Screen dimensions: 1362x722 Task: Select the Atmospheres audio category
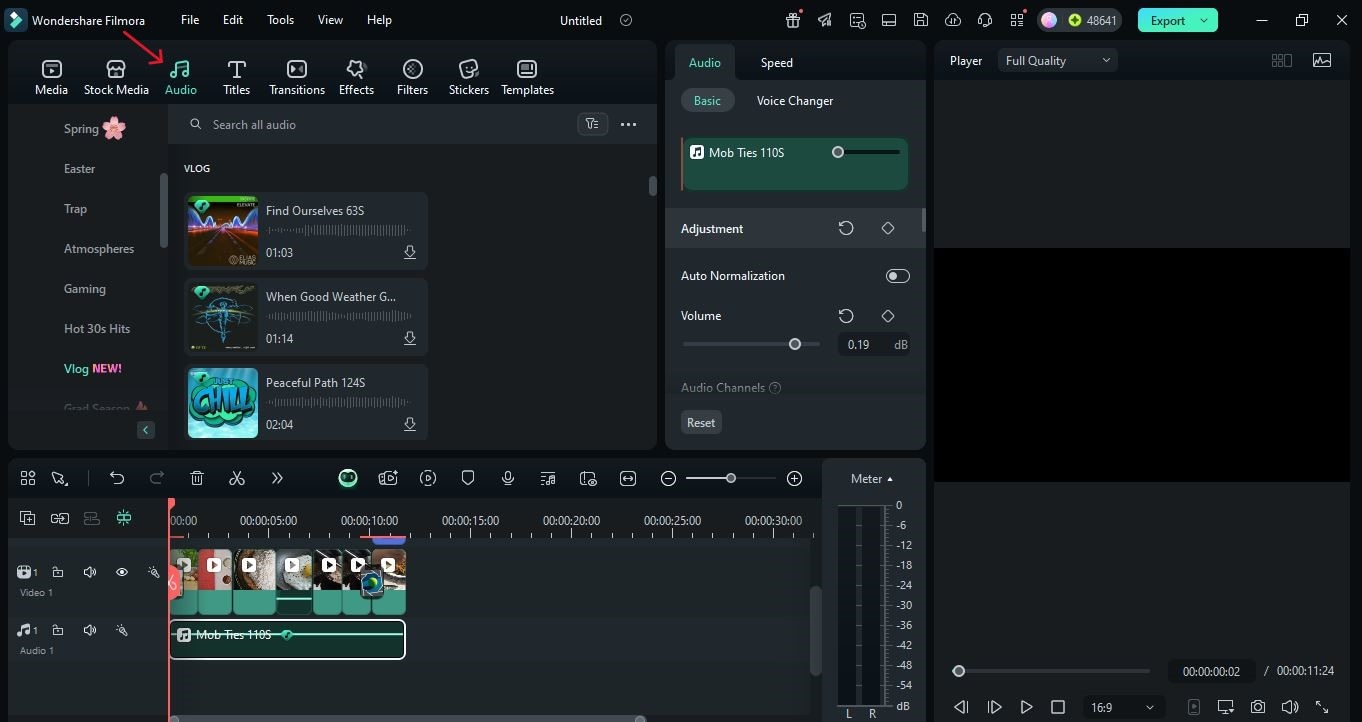coord(99,249)
